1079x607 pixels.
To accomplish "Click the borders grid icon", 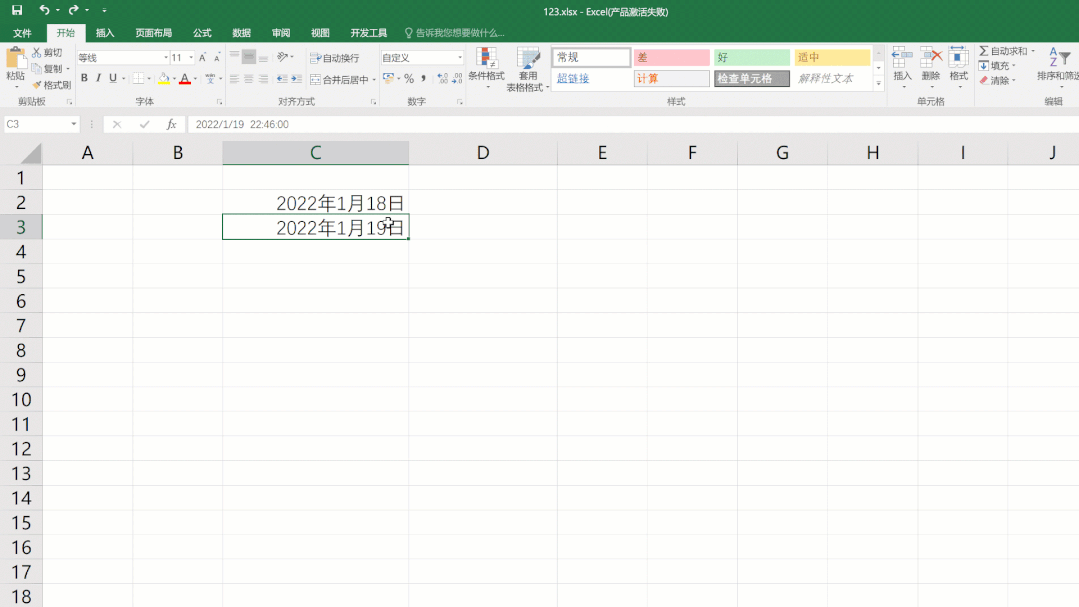I will pos(138,78).
